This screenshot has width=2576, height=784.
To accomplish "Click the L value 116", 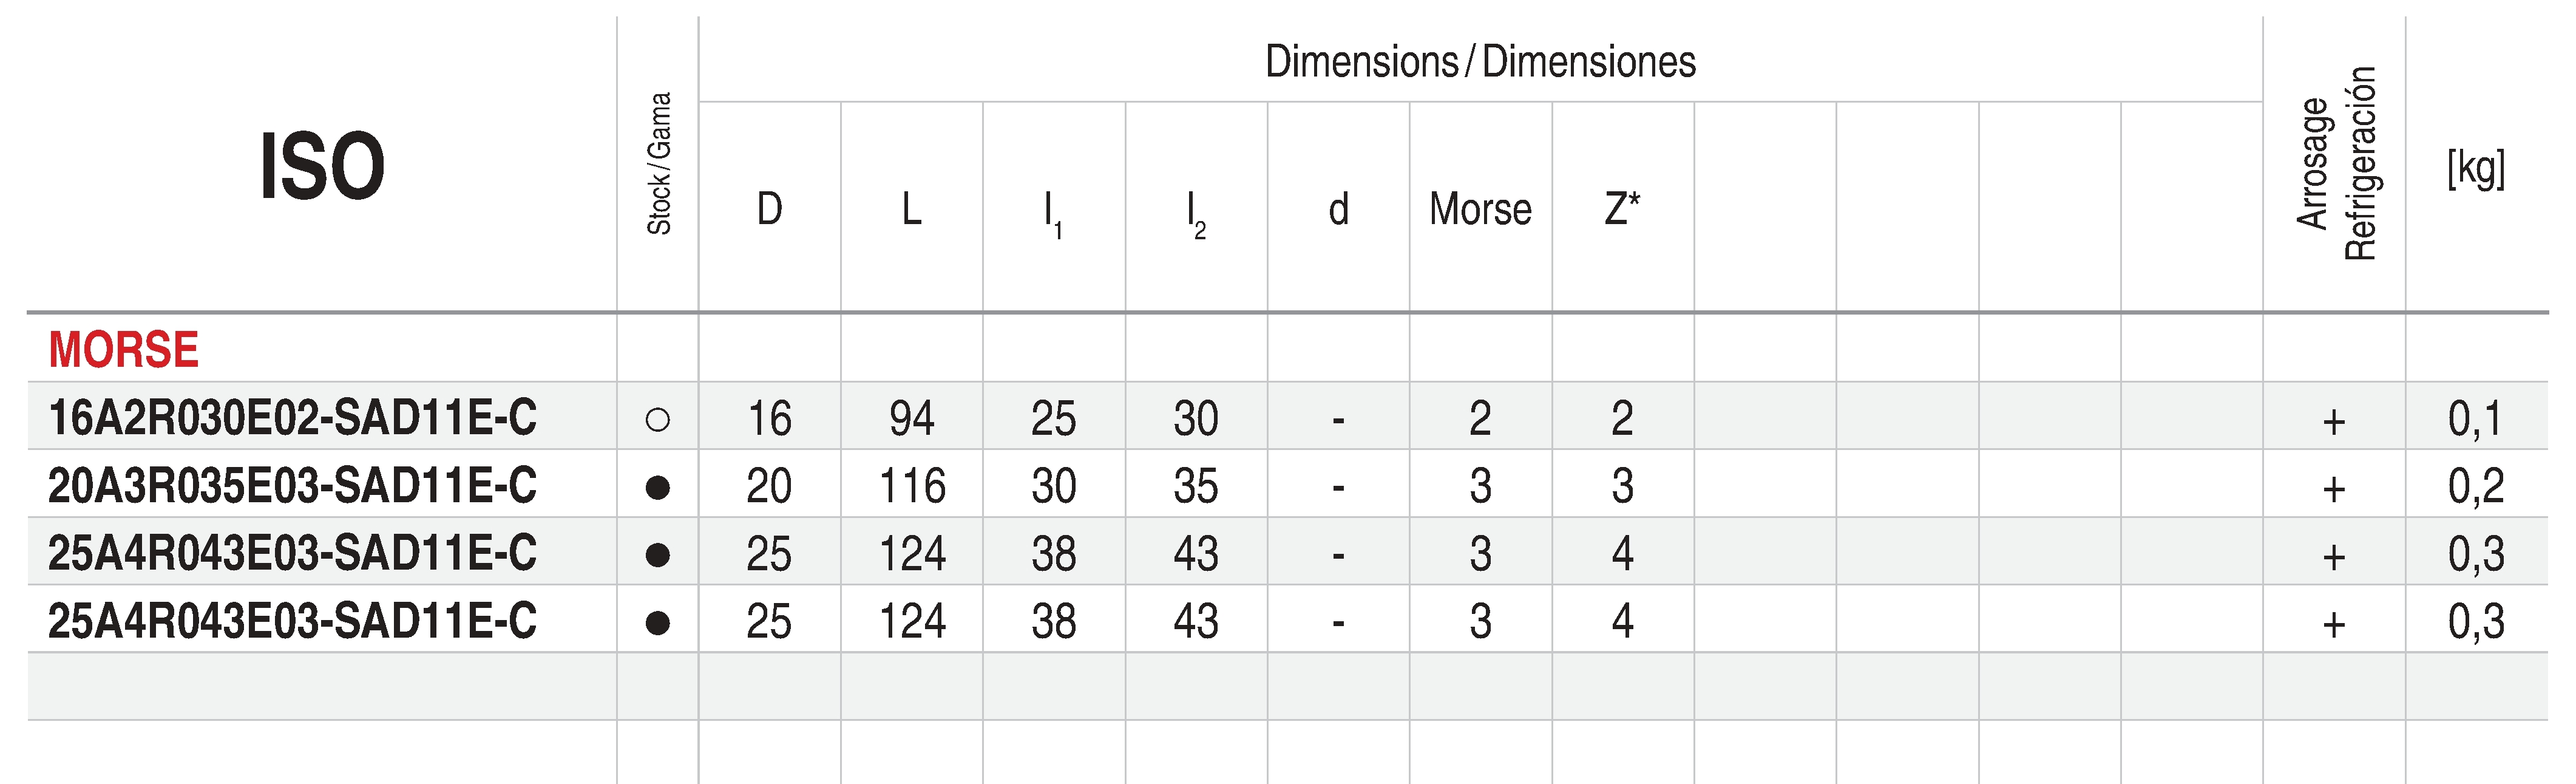I will click(x=912, y=487).
